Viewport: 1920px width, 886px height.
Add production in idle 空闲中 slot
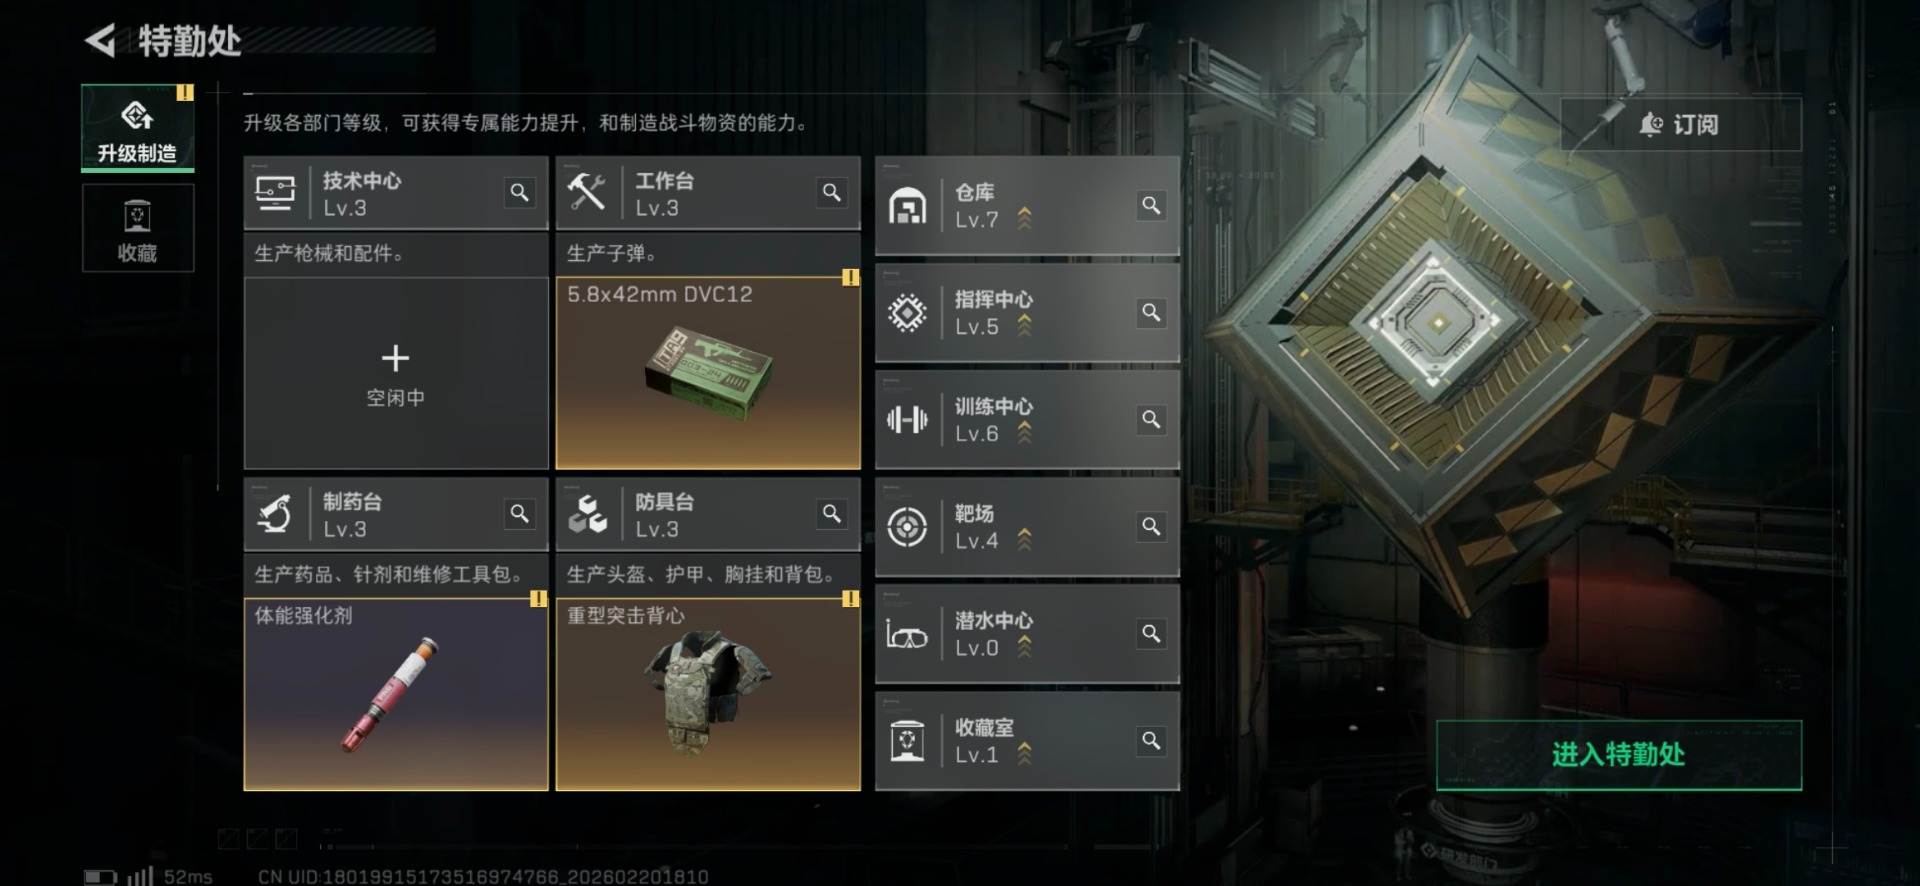coord(396,373)
